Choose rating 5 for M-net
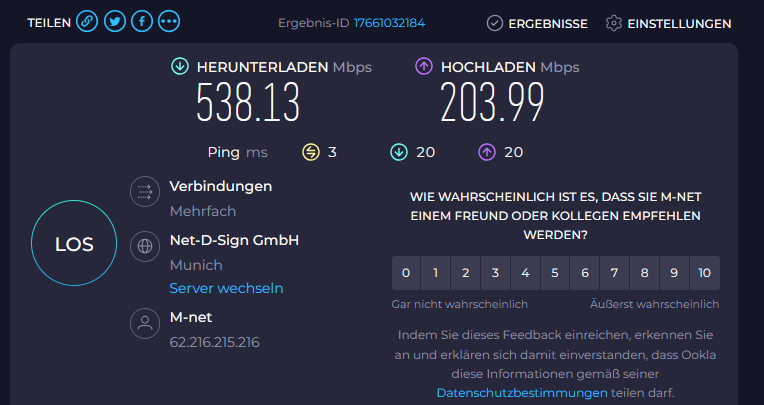This screenshot has width=764, height=405. [554, 273]
